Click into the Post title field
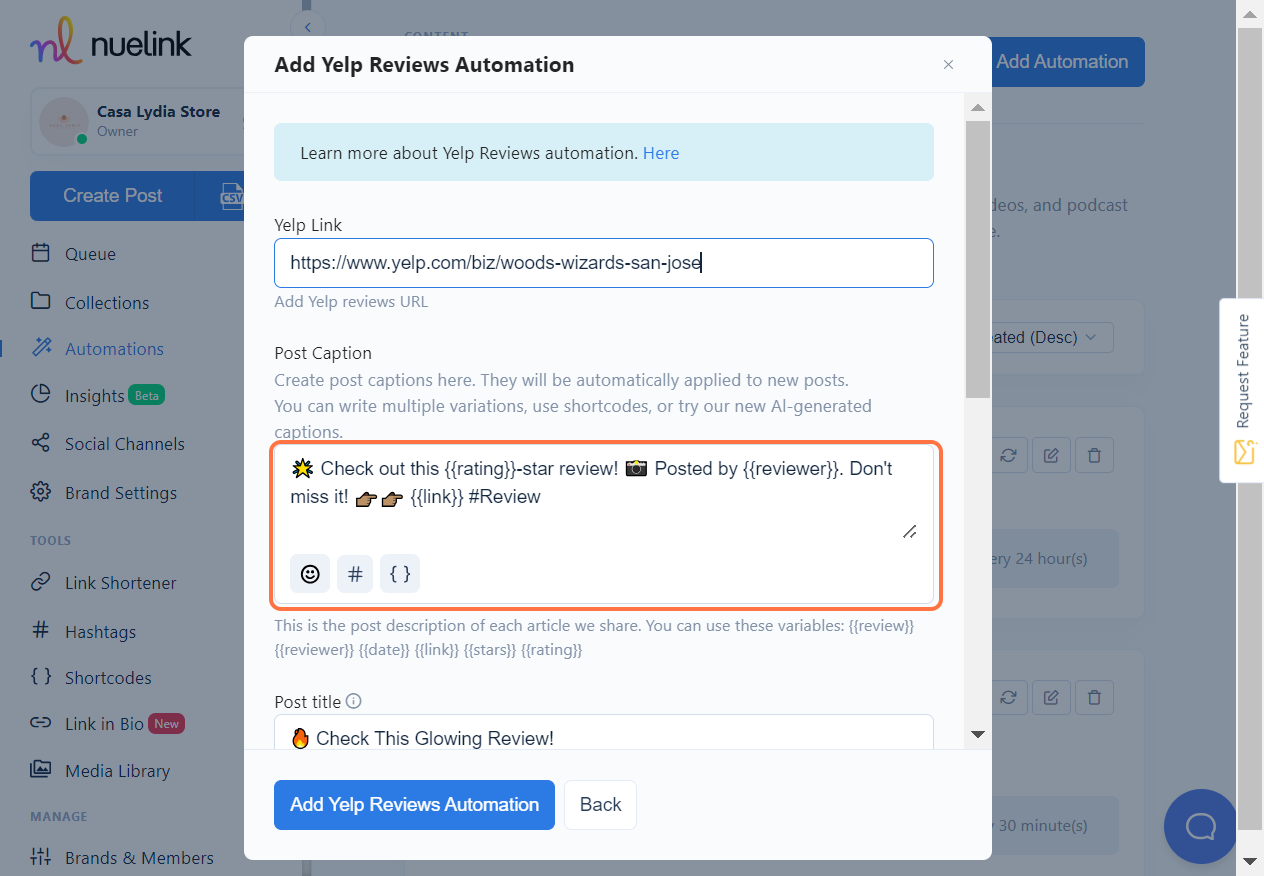This screenshot has width=1264, height=876. point(604,733)
